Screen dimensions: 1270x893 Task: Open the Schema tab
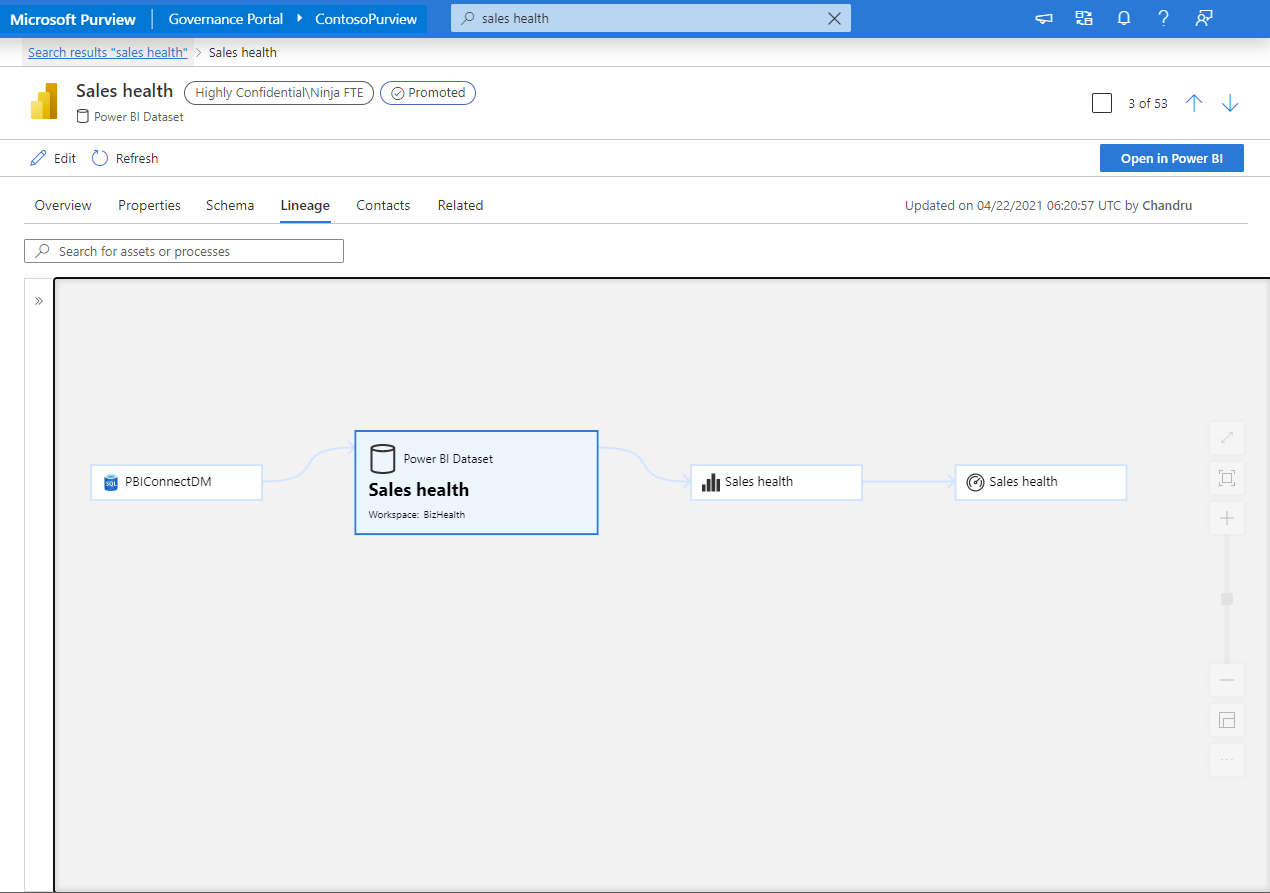[230, 205]
